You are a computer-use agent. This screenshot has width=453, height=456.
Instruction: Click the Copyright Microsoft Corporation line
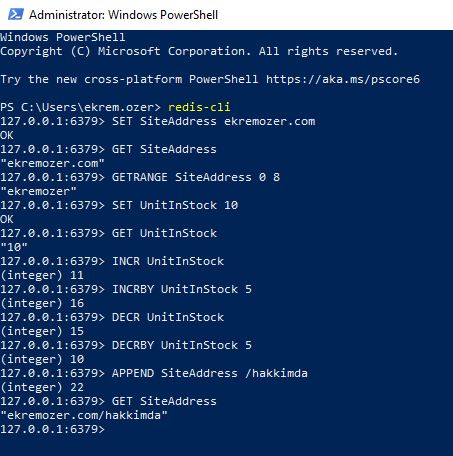199,51
